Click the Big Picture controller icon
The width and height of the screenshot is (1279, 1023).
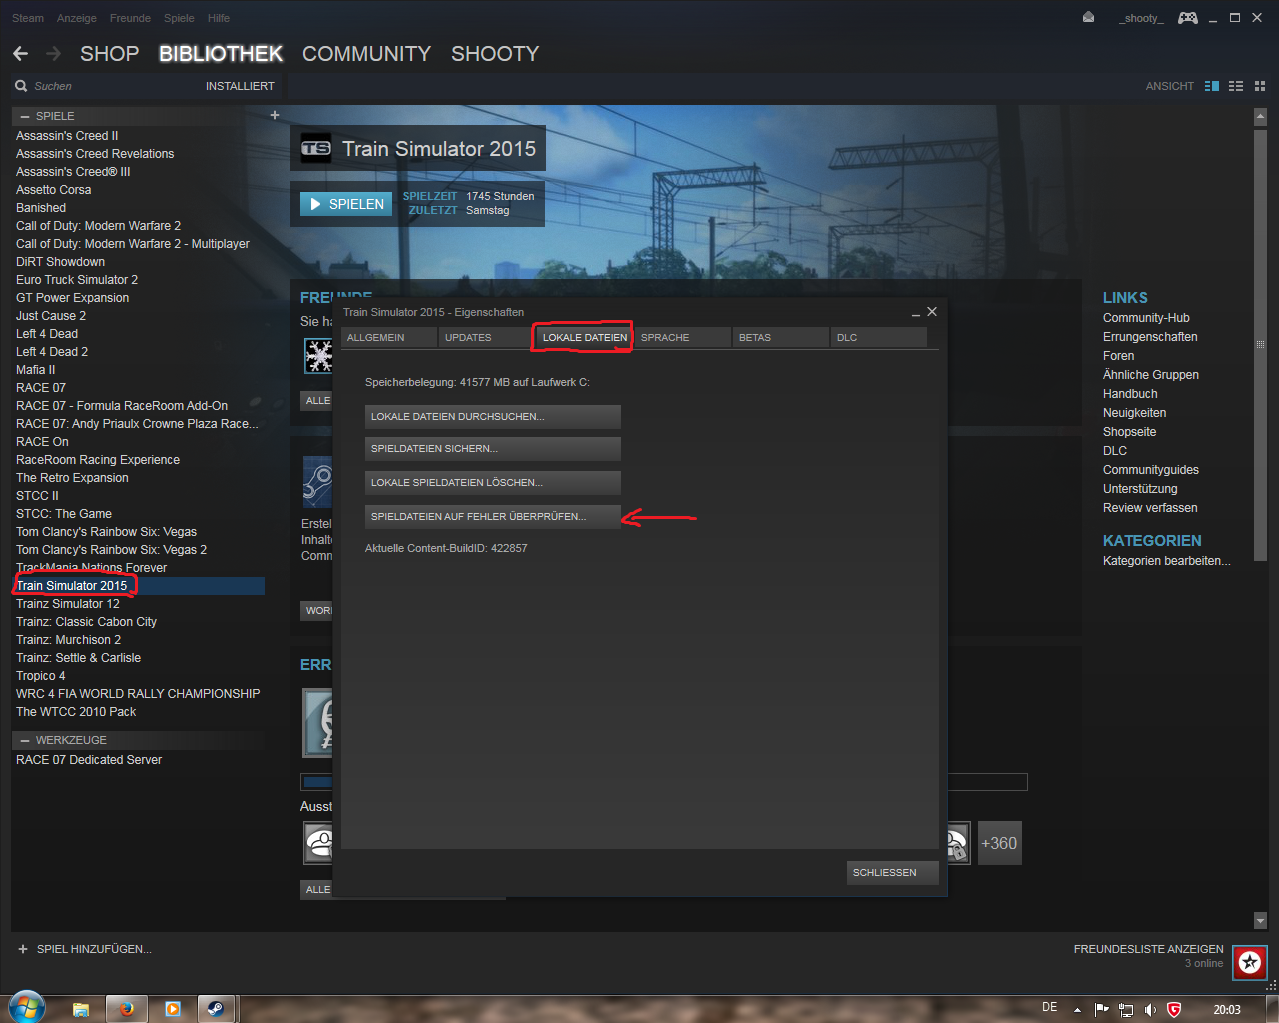1188,18
